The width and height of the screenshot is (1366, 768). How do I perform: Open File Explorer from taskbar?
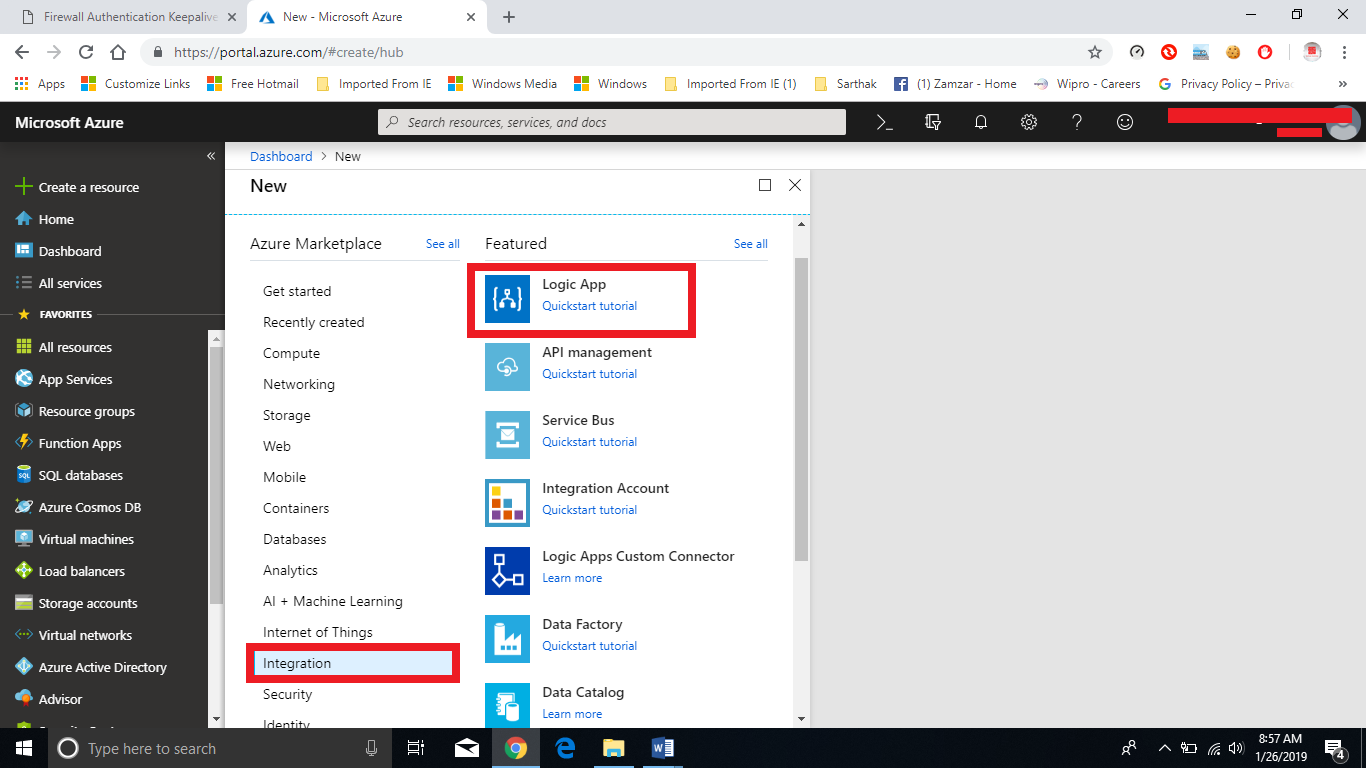(x=613, y=747)
